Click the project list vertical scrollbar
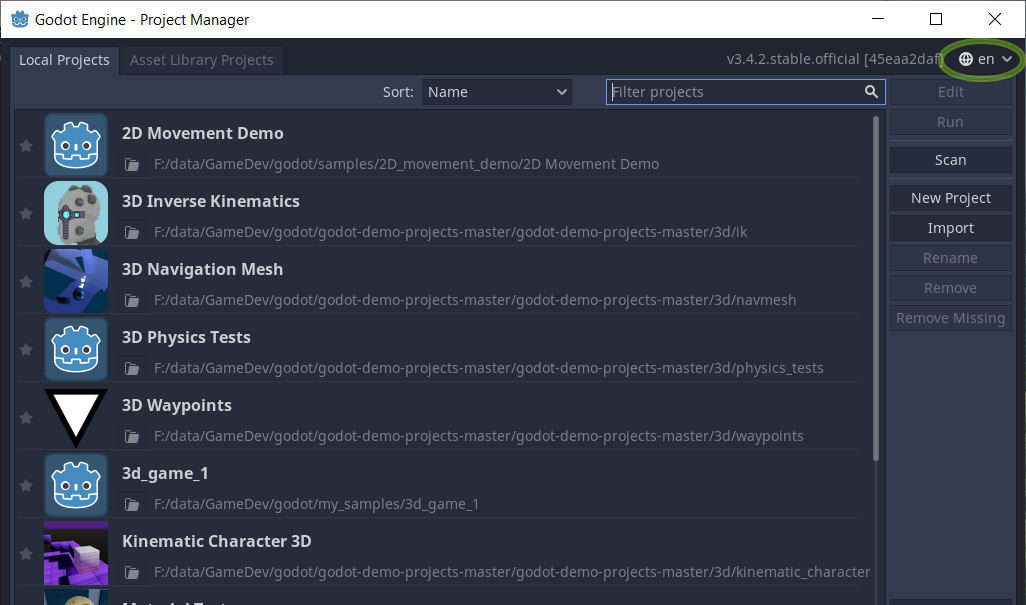This screenshot has height=605, width=1026. click(876, 288)
